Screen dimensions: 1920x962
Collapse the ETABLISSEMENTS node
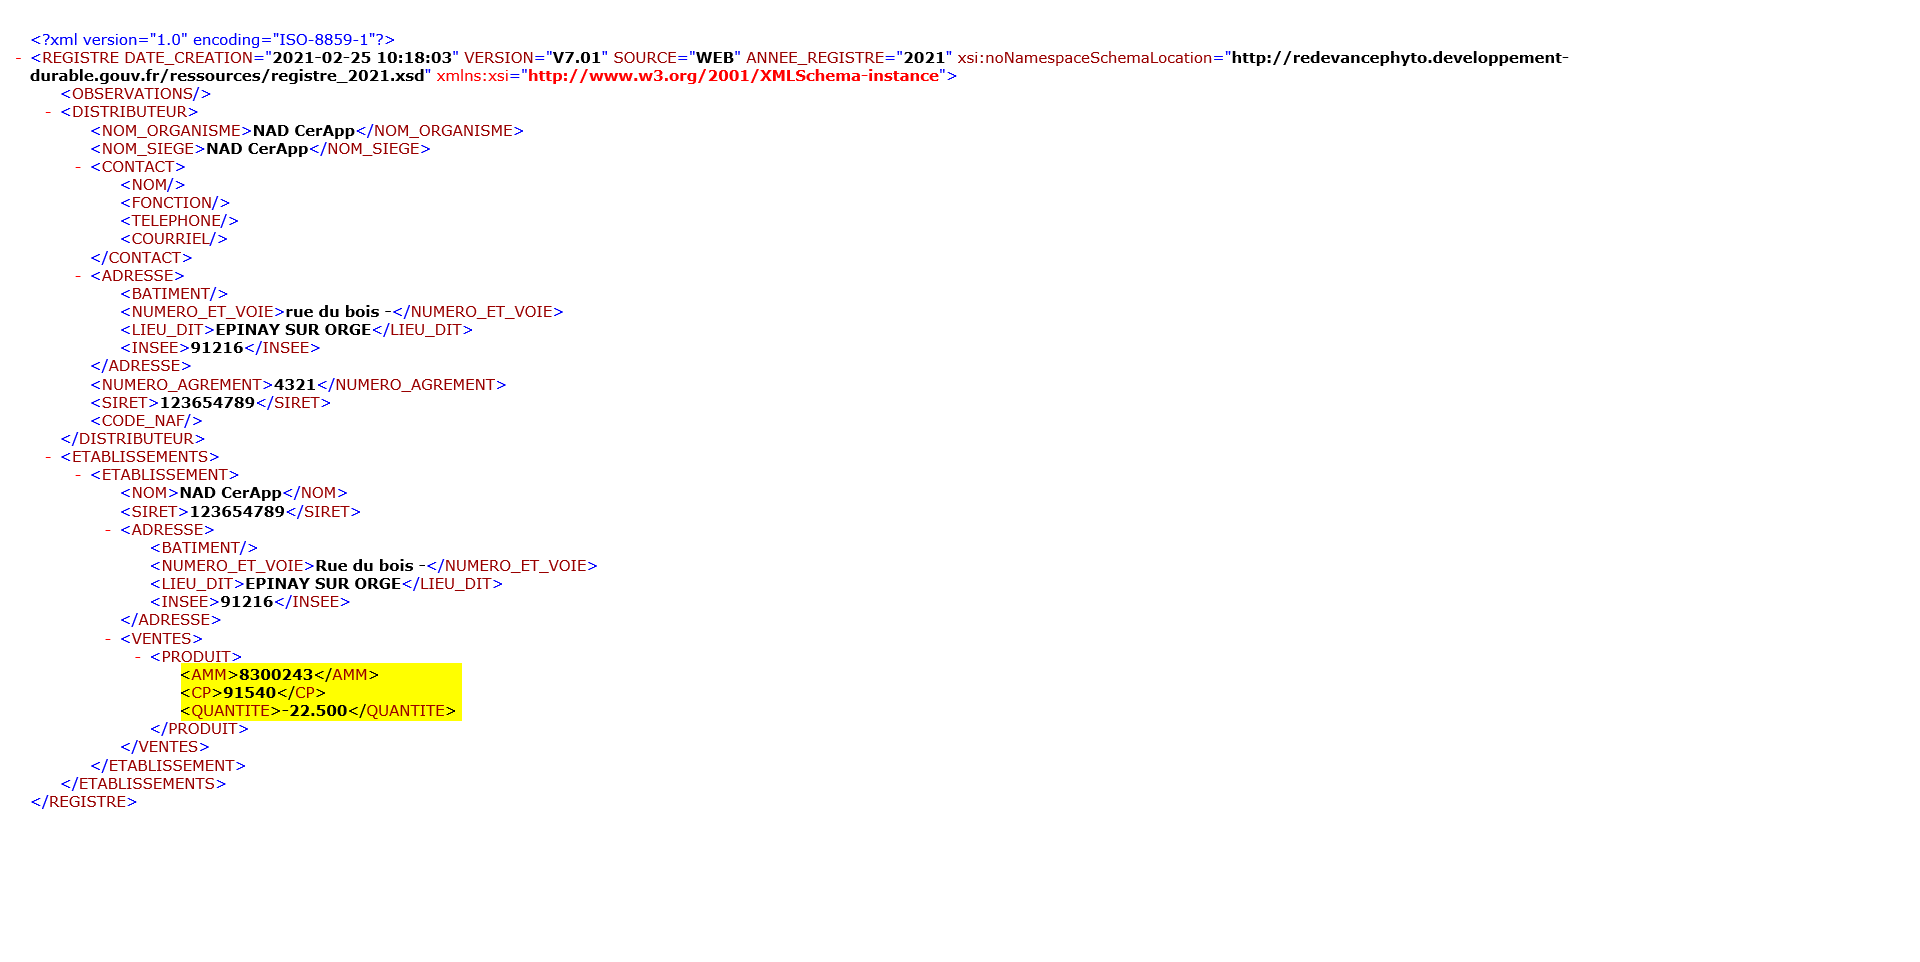click(x=49, y=457)
